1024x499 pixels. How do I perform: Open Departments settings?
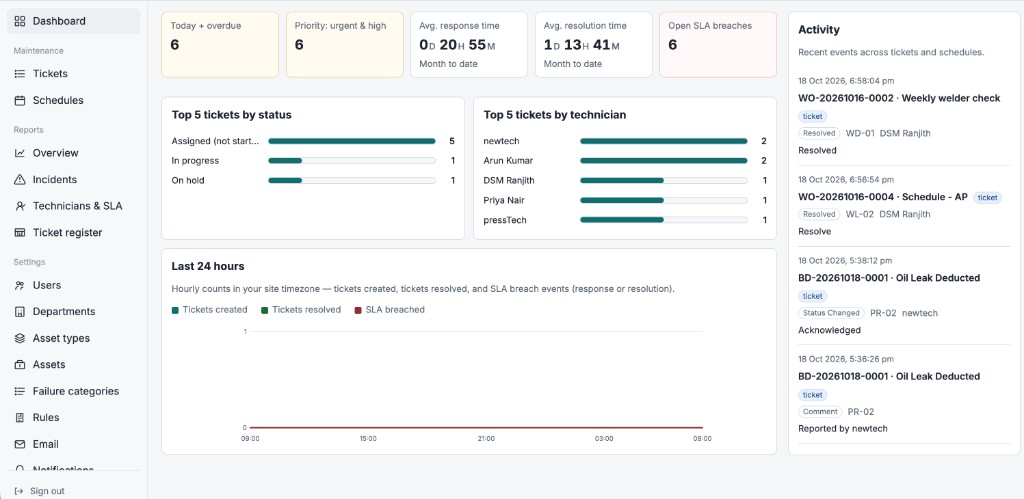pos(73,312)
